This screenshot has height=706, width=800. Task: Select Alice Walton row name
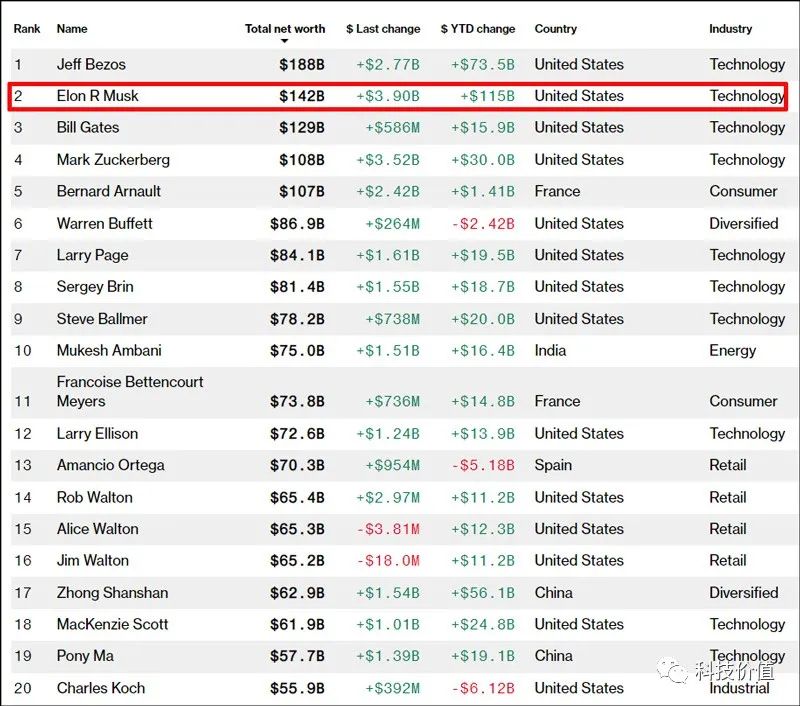[x=97, y=529]
